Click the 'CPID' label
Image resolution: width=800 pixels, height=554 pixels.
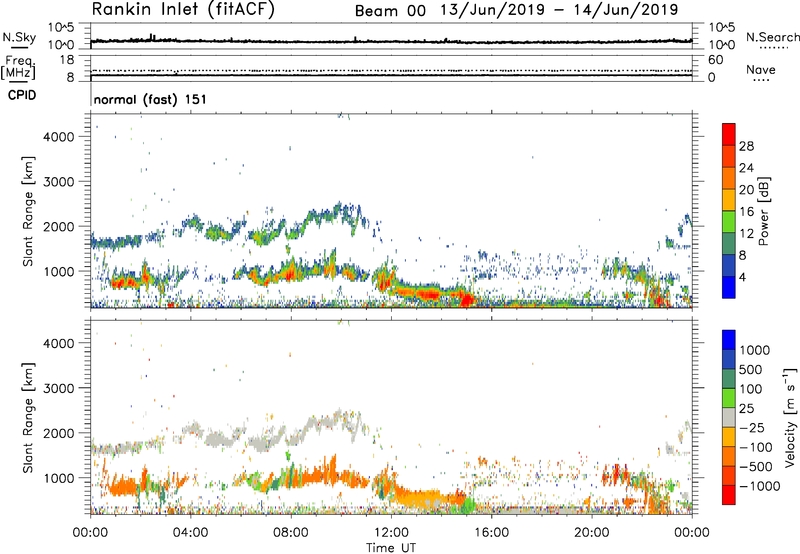(22, 95)
